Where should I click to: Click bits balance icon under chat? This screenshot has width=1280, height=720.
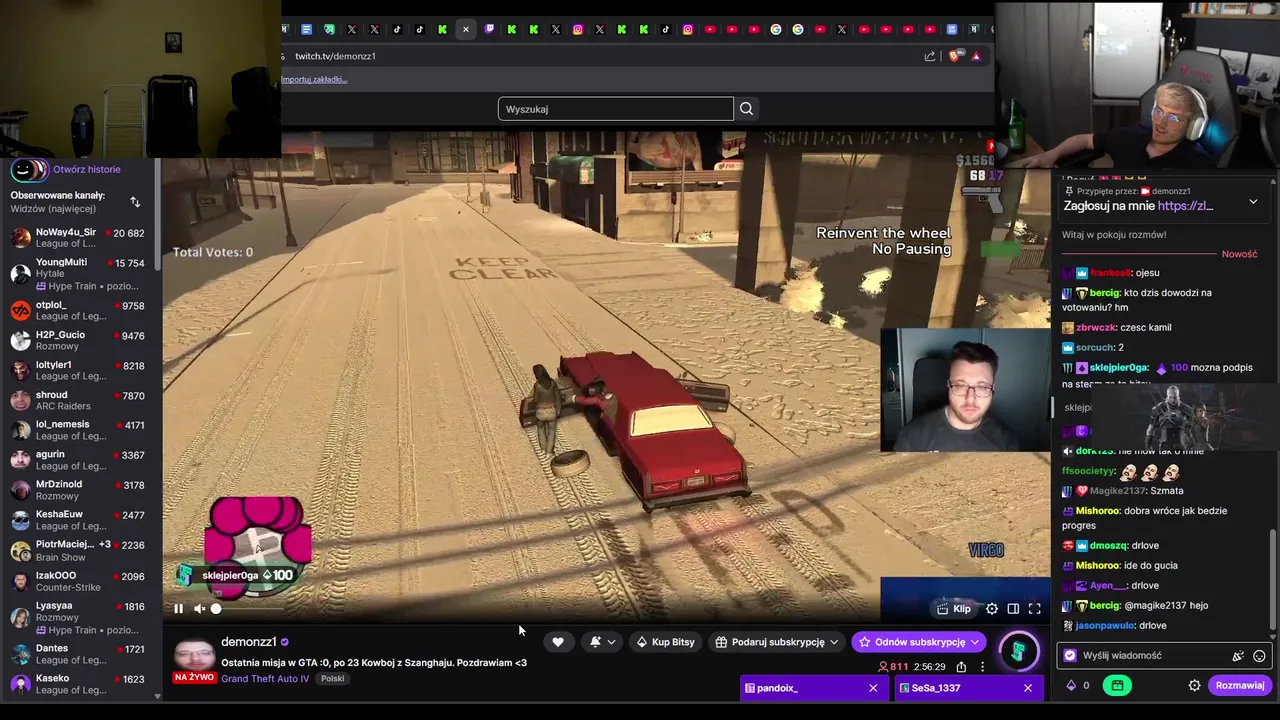(1072, 685)
